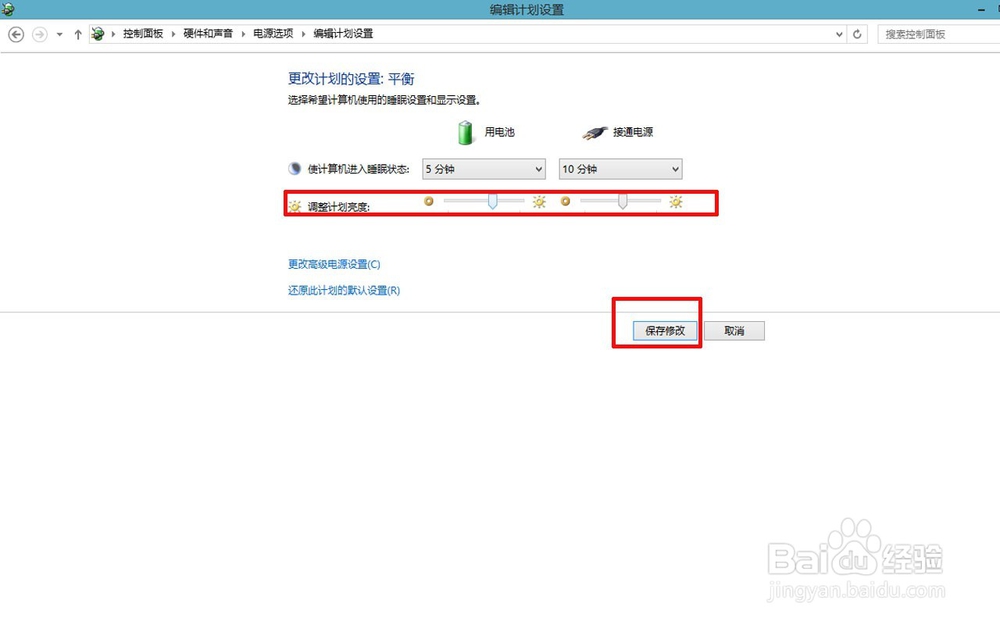This screenshot has width=1000, height=625.
Task: Click the refresh icon beside address bar
Action: (x=857, y=33)
